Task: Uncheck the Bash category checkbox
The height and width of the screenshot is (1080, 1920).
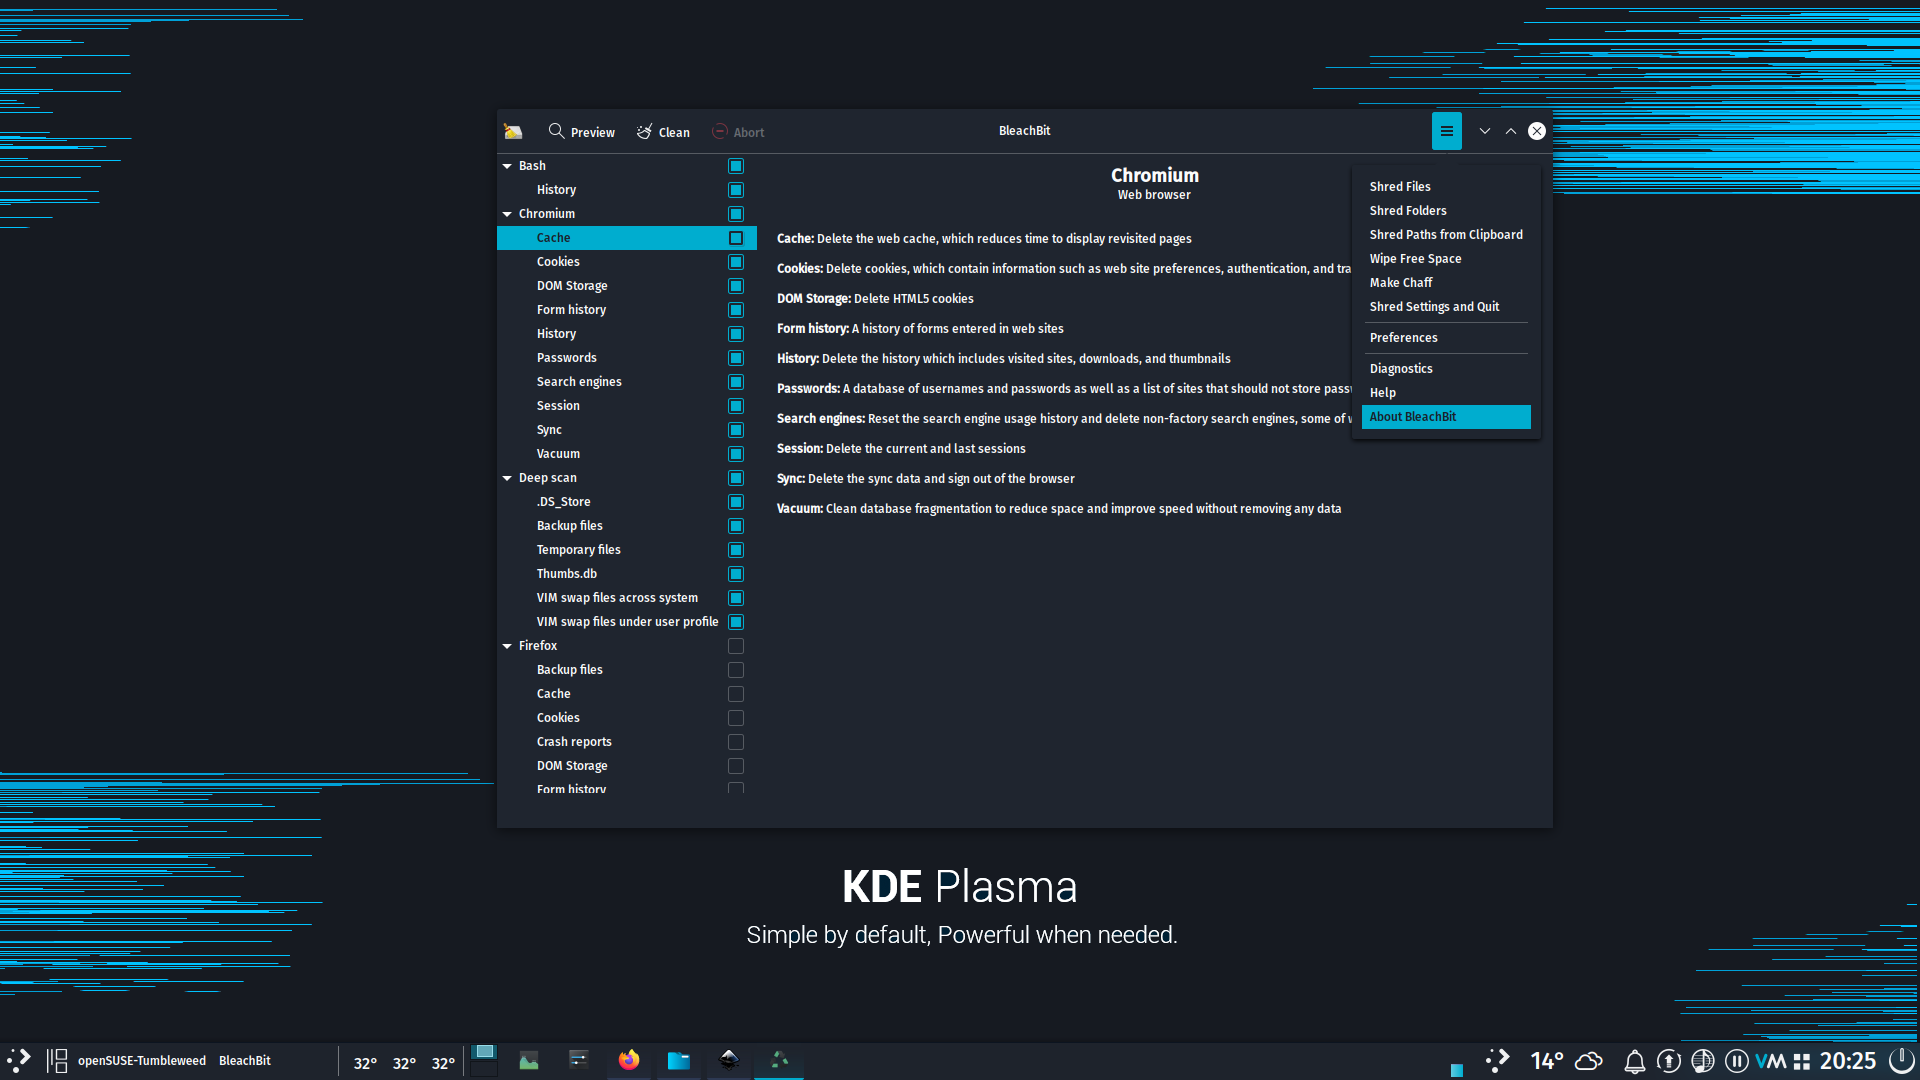Action: click(736, 166)
